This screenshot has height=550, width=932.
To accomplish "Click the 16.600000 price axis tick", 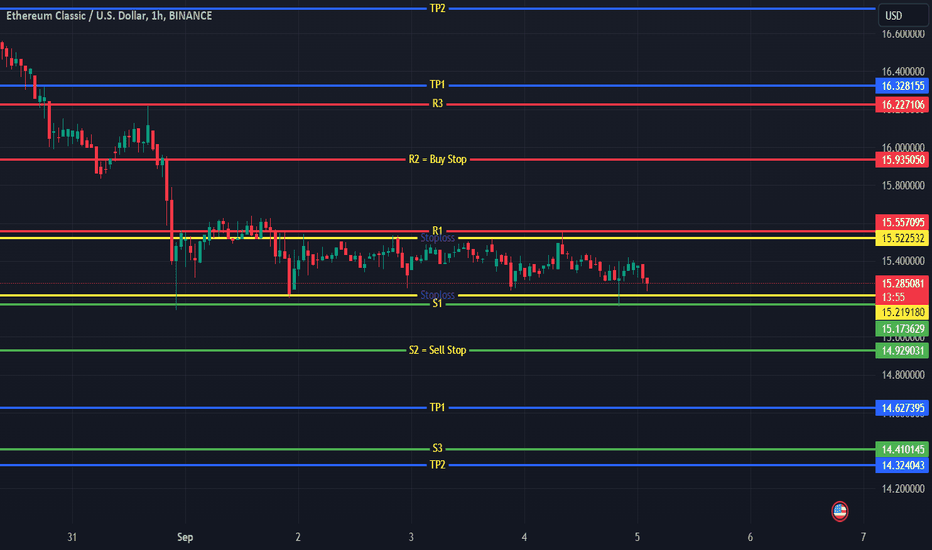I will click(x=902, y=34).
